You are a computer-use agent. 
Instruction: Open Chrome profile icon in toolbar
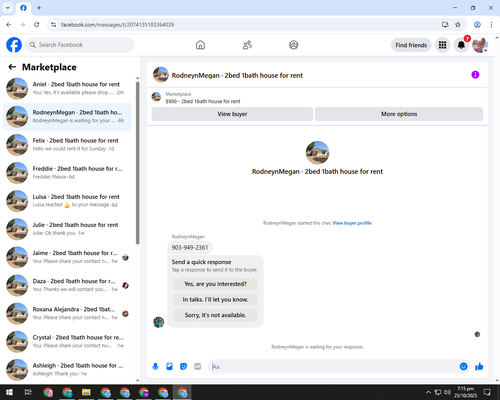tap(477, 25)
